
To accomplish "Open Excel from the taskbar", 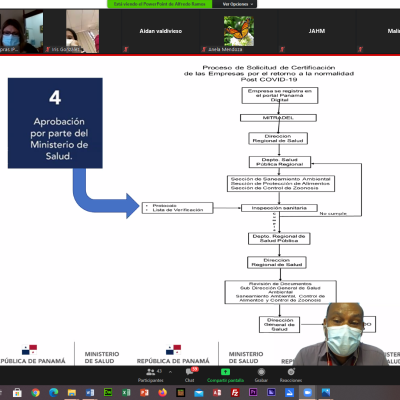I will click(x=126, y=393).
